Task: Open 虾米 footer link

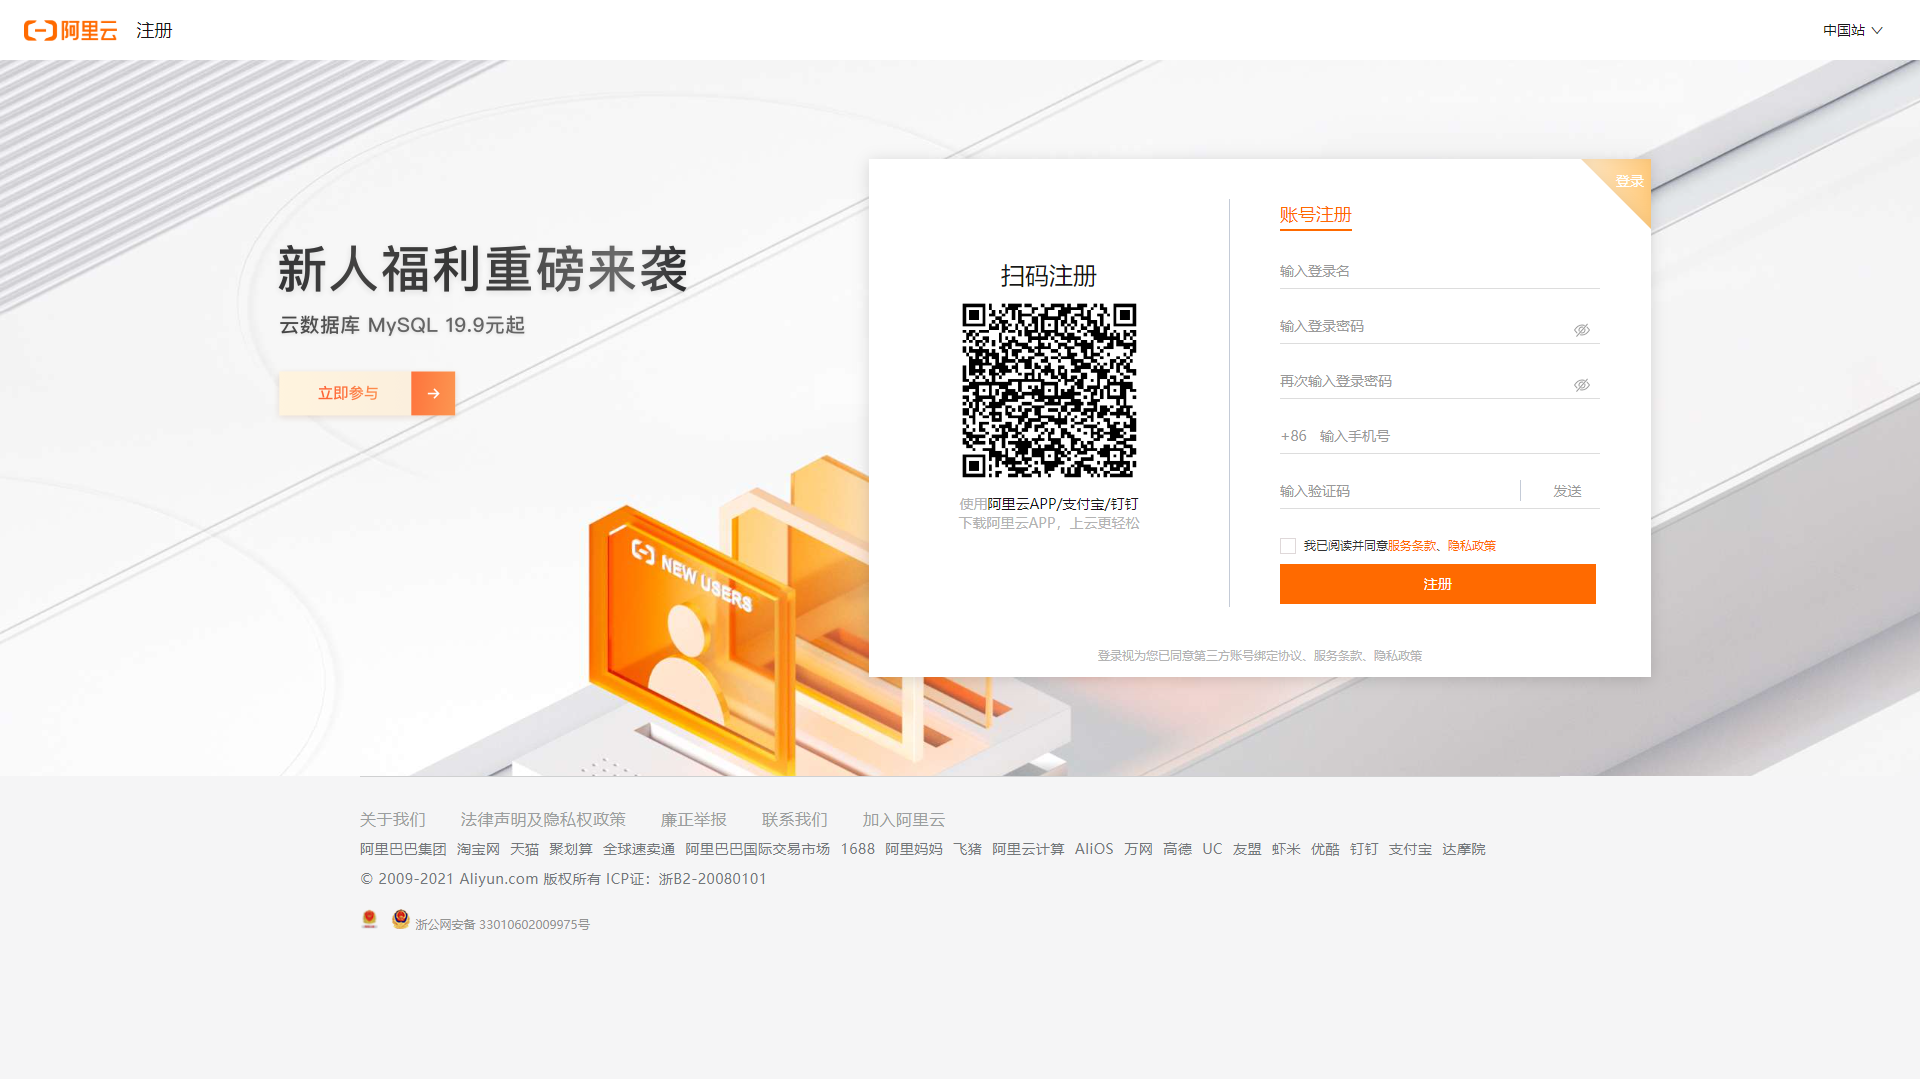Action: pyautogui.click(x=1286, y=849)
